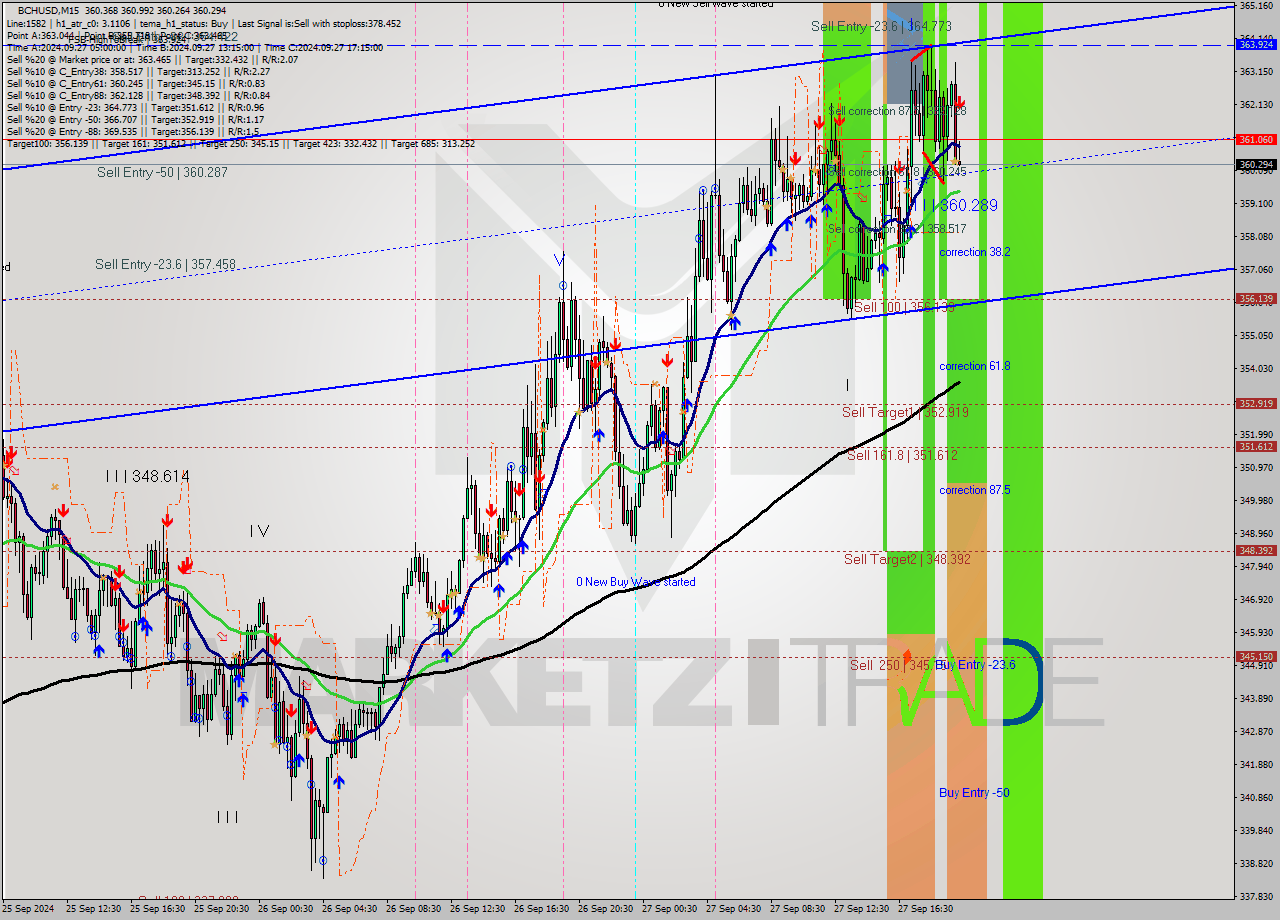Click the '27 Sep 04:30' time axis label
This screenshot has height=920, width=1280.
tap(733, 909)
